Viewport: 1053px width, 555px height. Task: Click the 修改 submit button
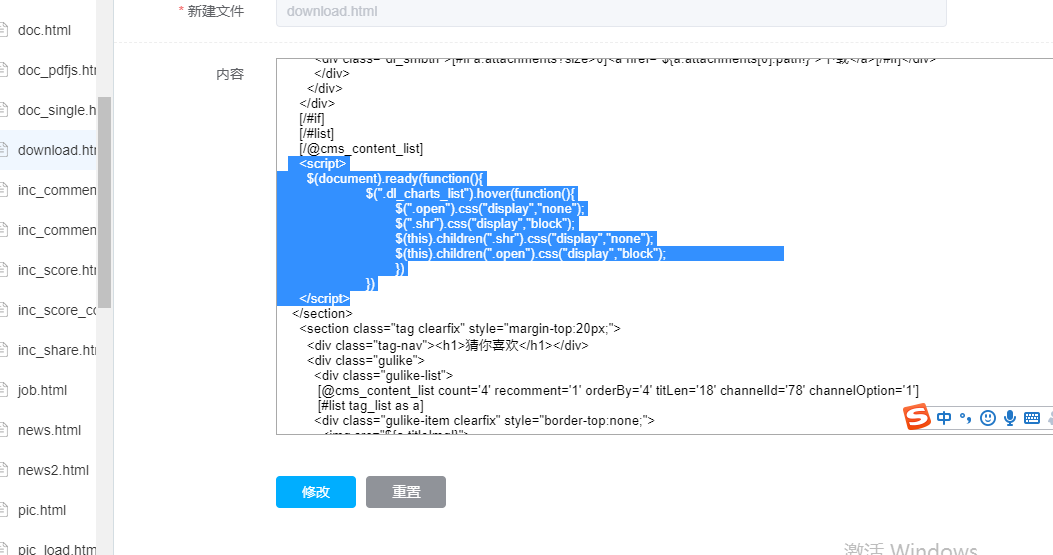click(316, 492)
